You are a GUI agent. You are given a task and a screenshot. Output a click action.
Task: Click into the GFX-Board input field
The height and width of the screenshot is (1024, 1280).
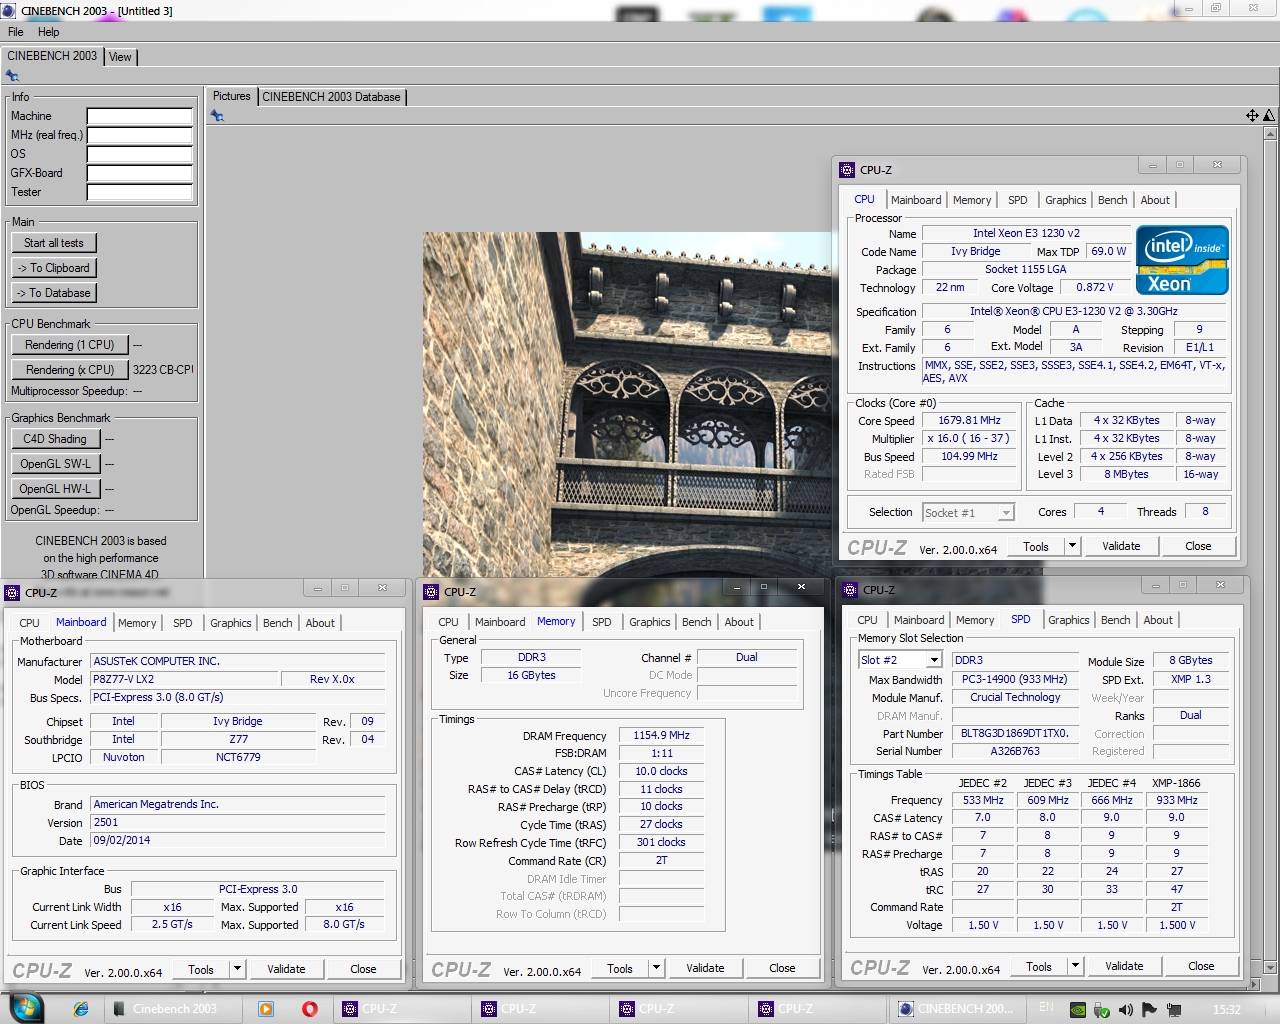[x=139, y=173]
